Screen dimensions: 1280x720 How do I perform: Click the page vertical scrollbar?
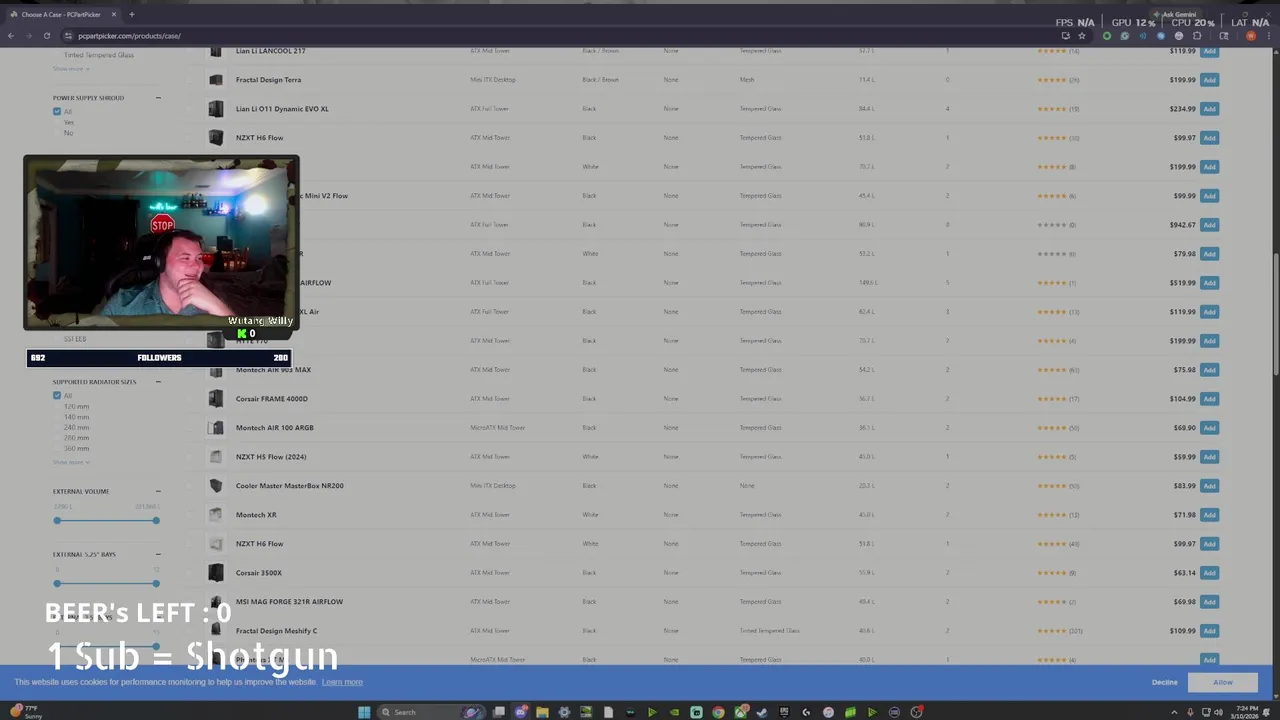pyautogui.click(x=1275, y=315)
